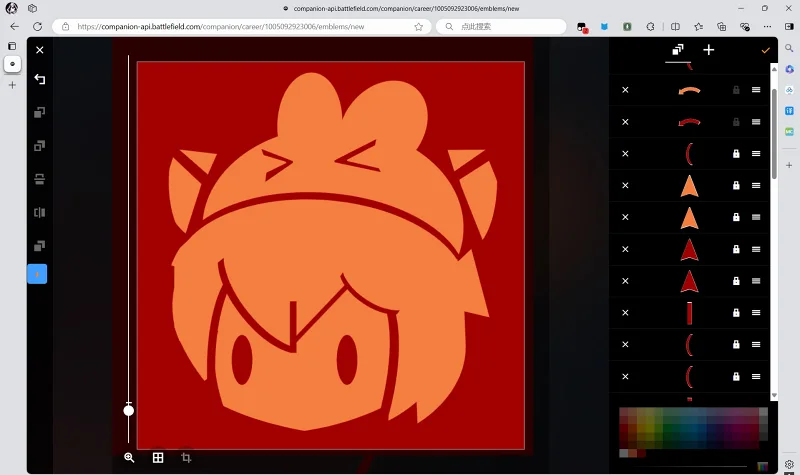Open the rainbow custom color picker icon
The image size is (800, 475).
click(762, 466)
